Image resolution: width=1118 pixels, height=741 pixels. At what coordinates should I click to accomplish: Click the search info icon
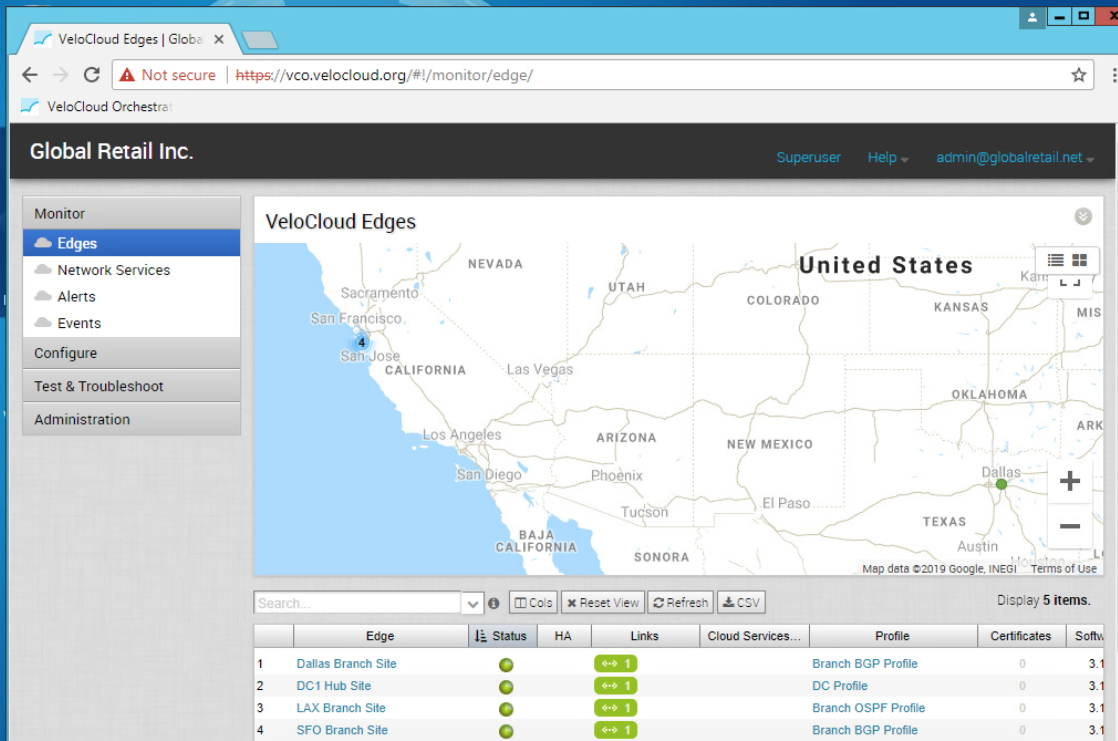(x=493, y=603)
